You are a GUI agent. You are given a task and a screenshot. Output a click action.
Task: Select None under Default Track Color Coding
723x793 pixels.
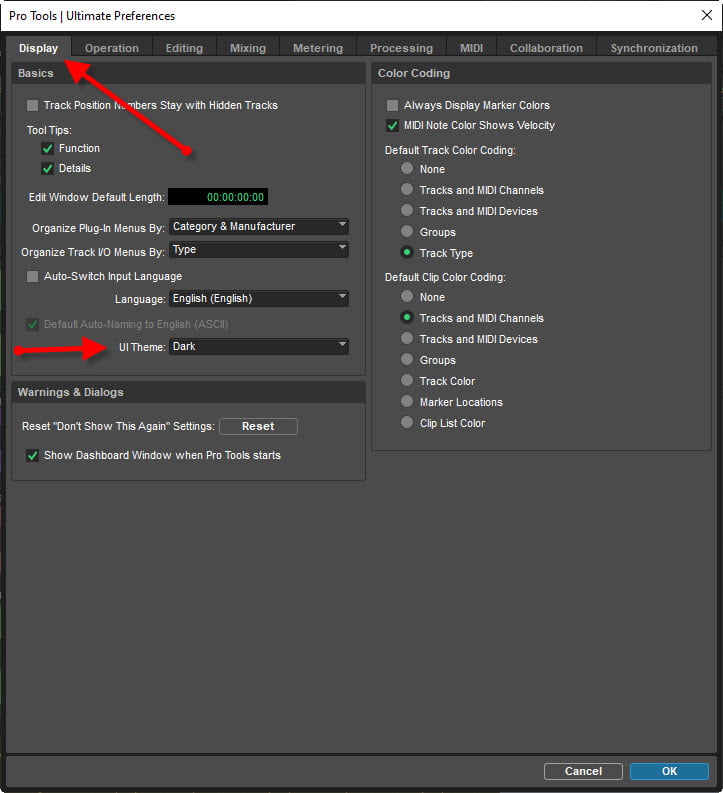pyautogui.click(x=407, y=168)
